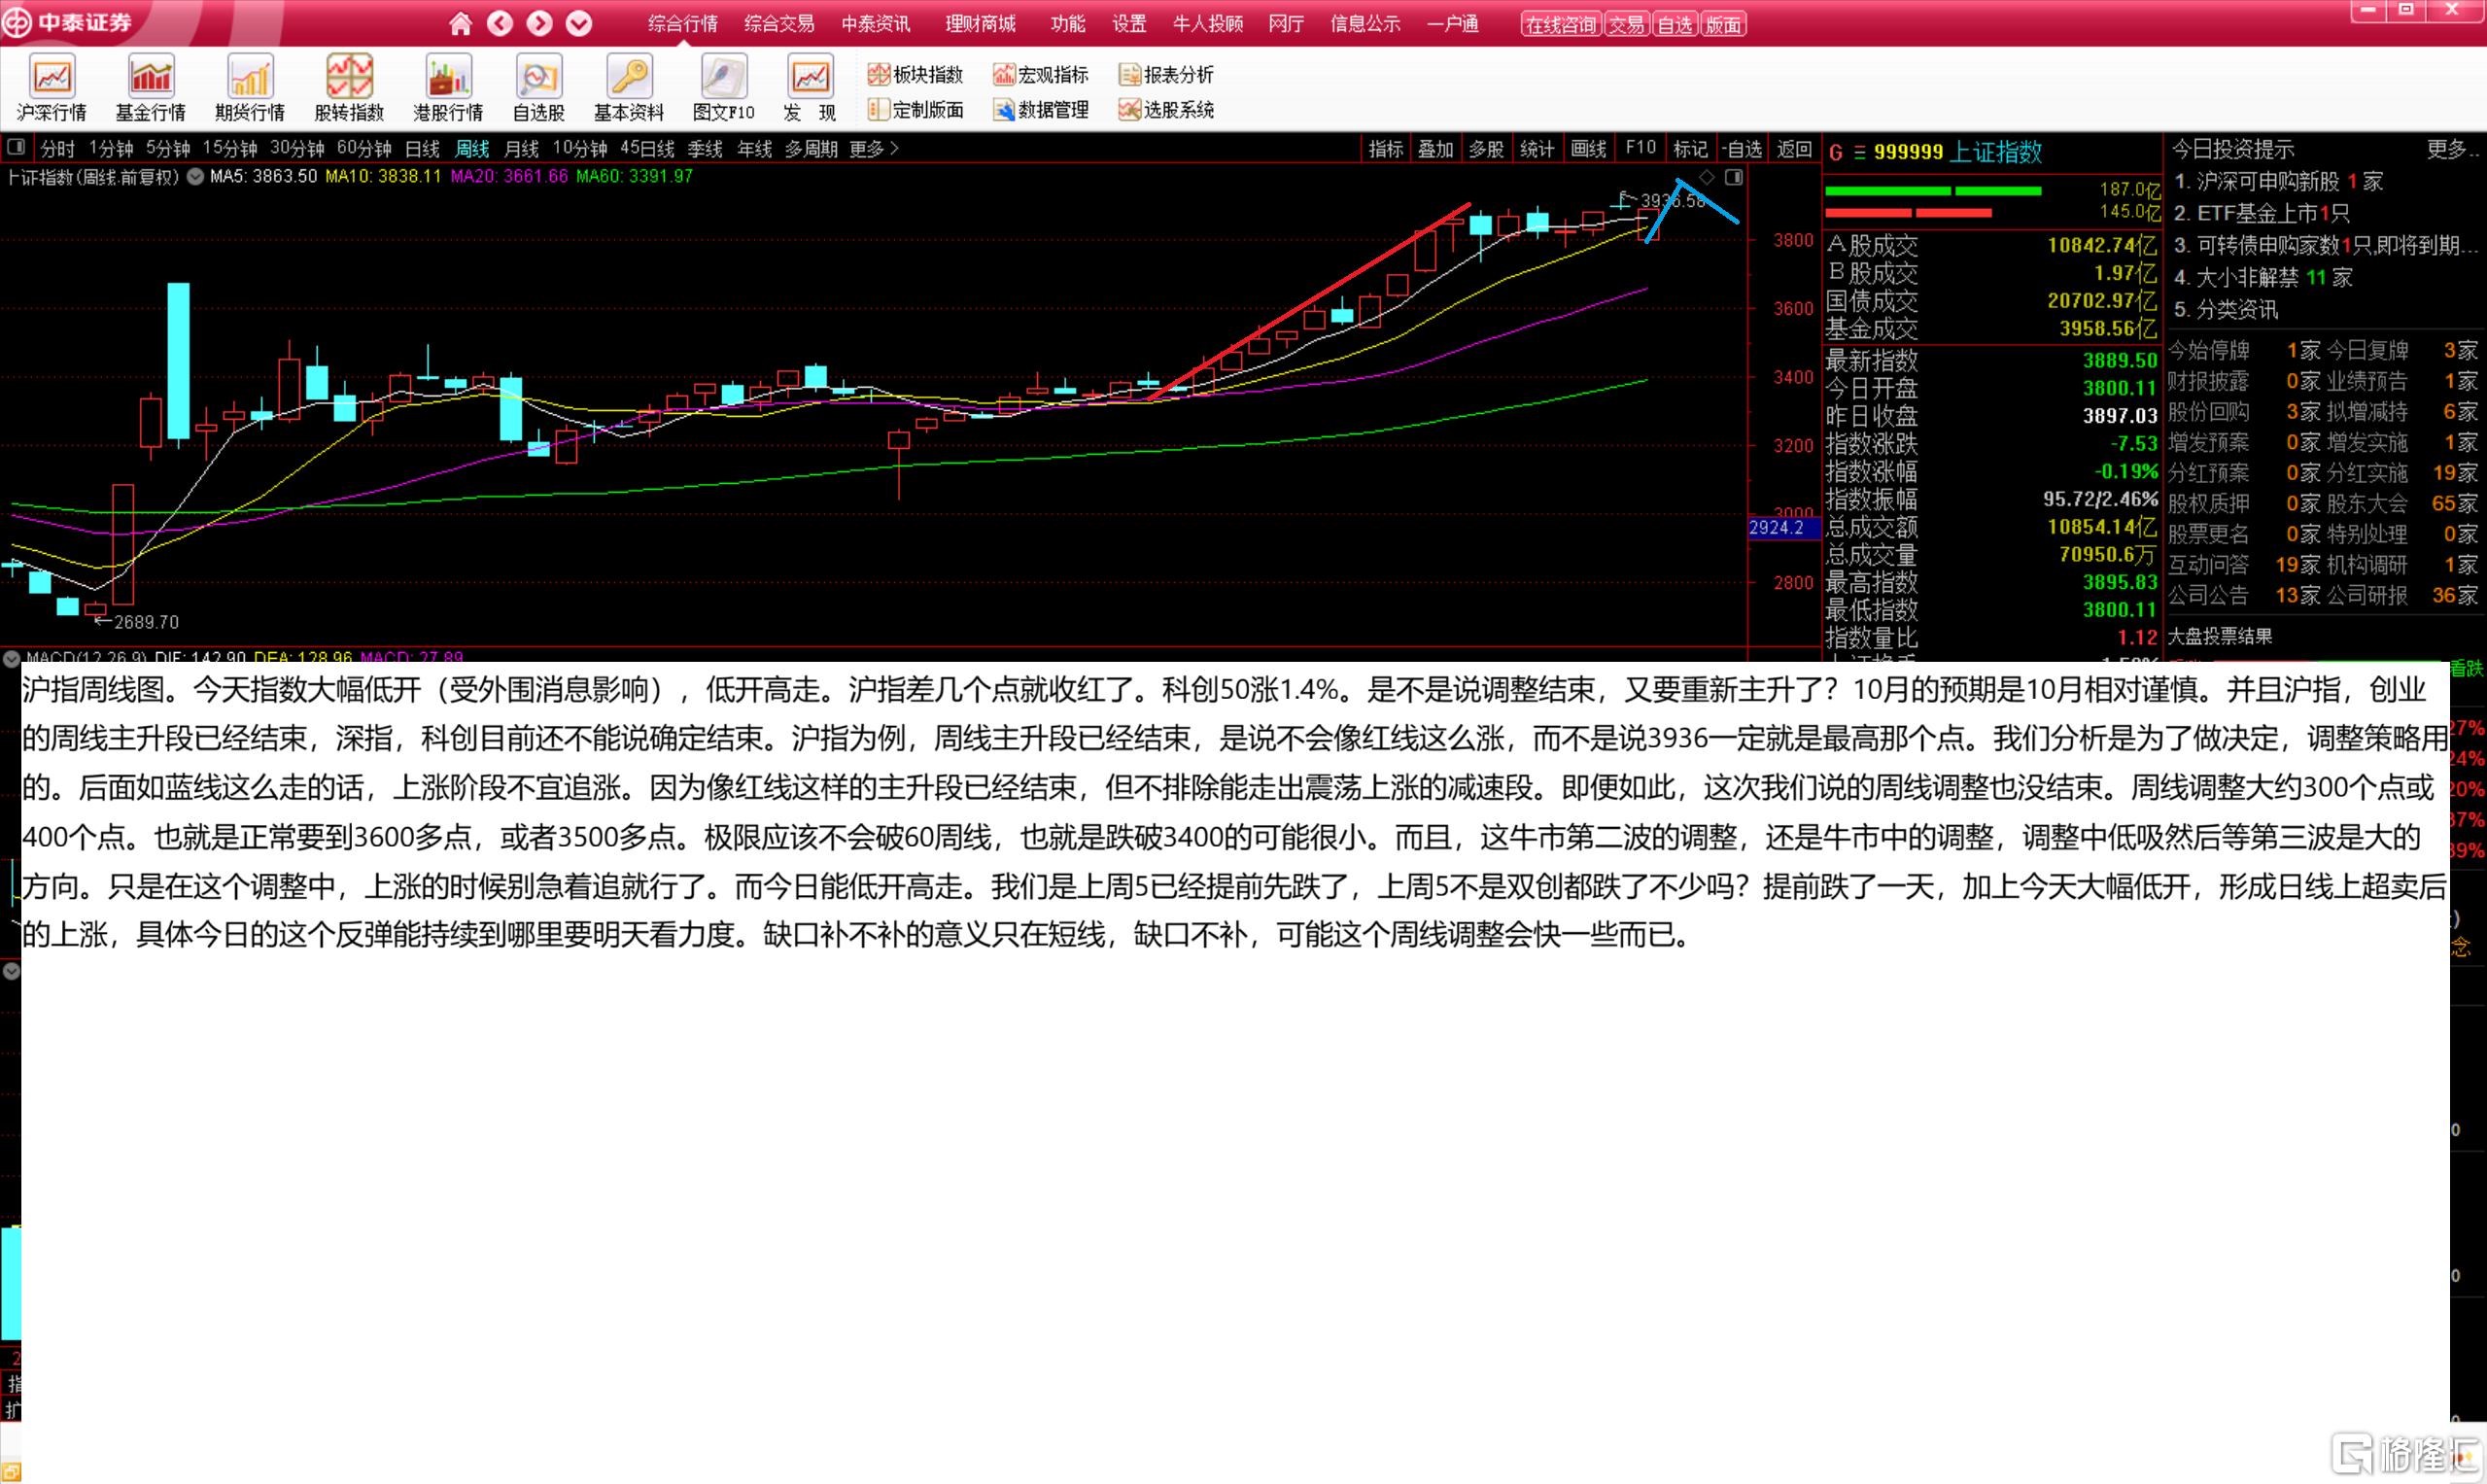Click the home icon in title bar
Viewport: 2487px width, 1484px height.
coord(460,24)
